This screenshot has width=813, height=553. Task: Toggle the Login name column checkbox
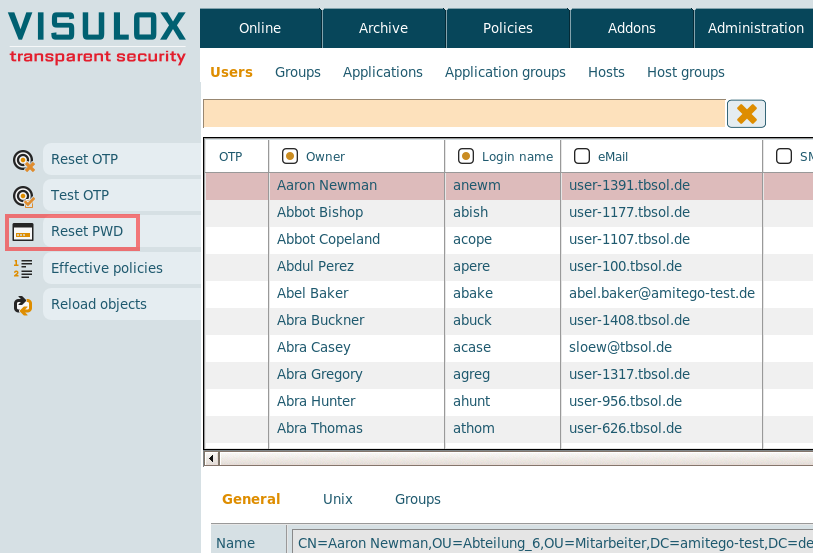coord(465,156)
